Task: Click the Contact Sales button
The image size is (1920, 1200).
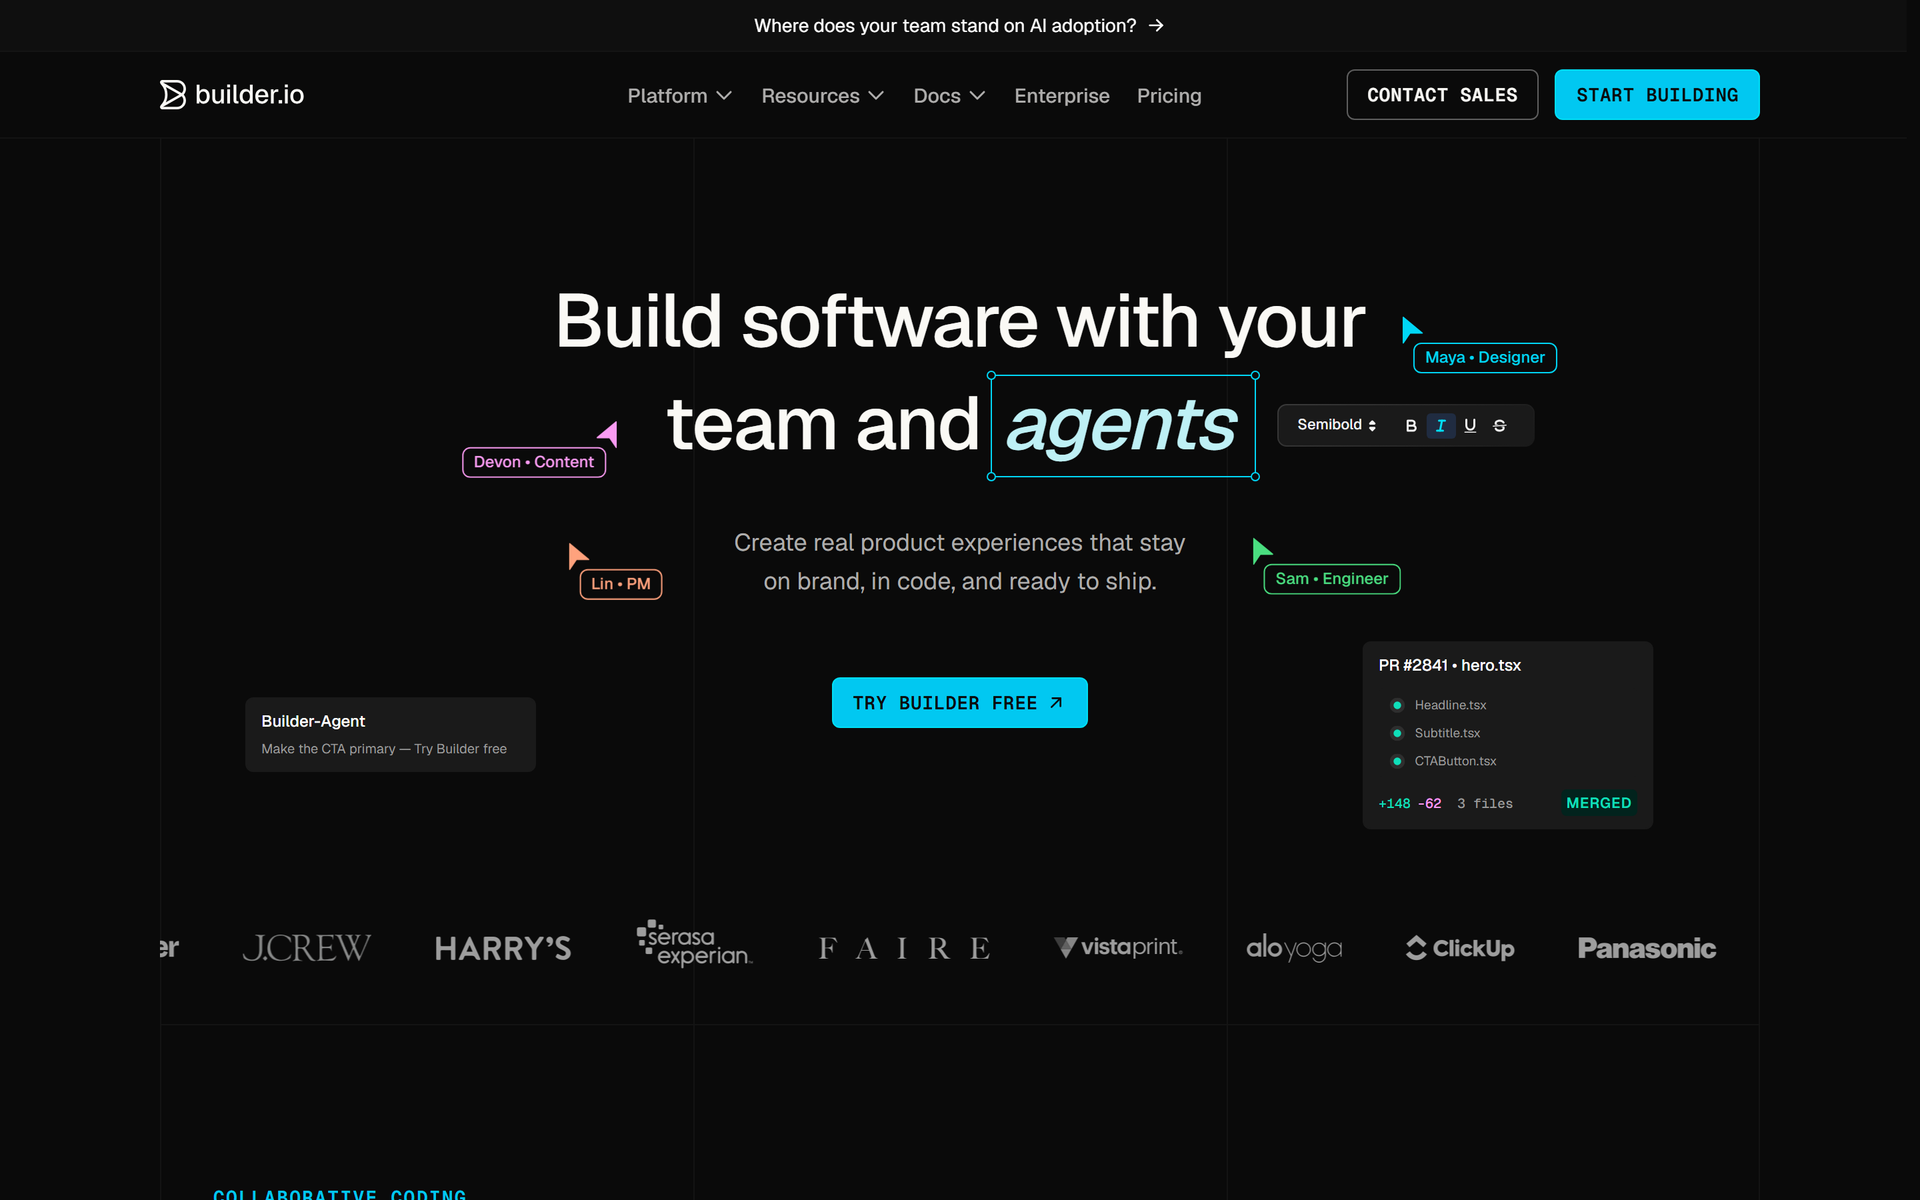Action: pos(1442,95)
